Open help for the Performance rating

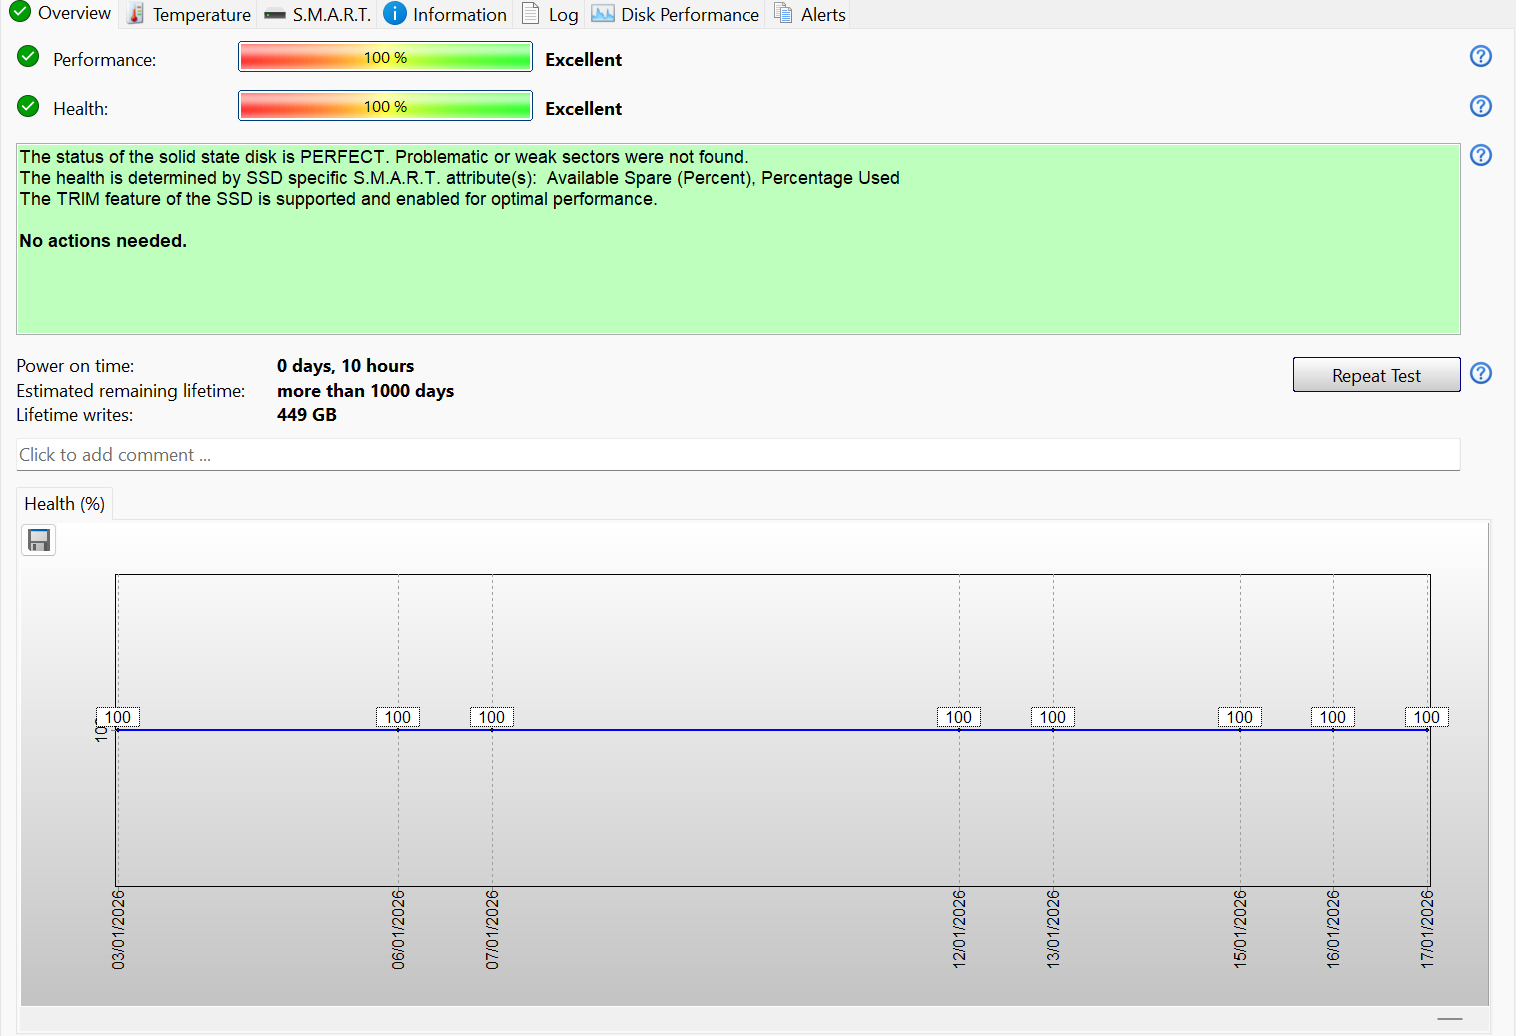(1480, 57)
